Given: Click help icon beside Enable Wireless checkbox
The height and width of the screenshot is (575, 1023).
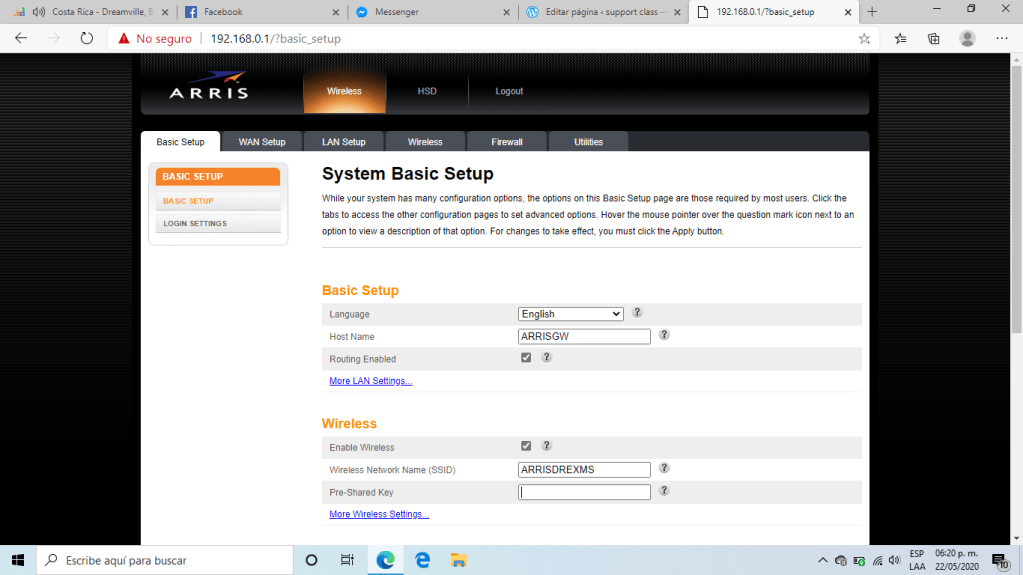Looking at the screenshot, I should click(547, 446).
